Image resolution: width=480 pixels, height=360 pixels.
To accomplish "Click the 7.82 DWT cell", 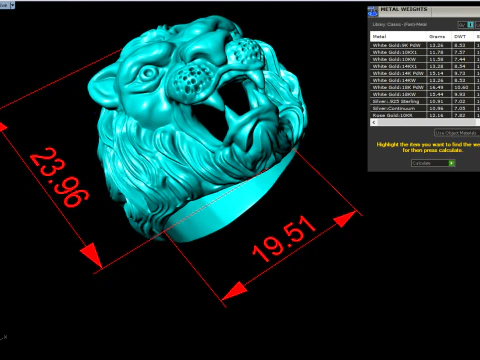I will (x=462, y=115).
